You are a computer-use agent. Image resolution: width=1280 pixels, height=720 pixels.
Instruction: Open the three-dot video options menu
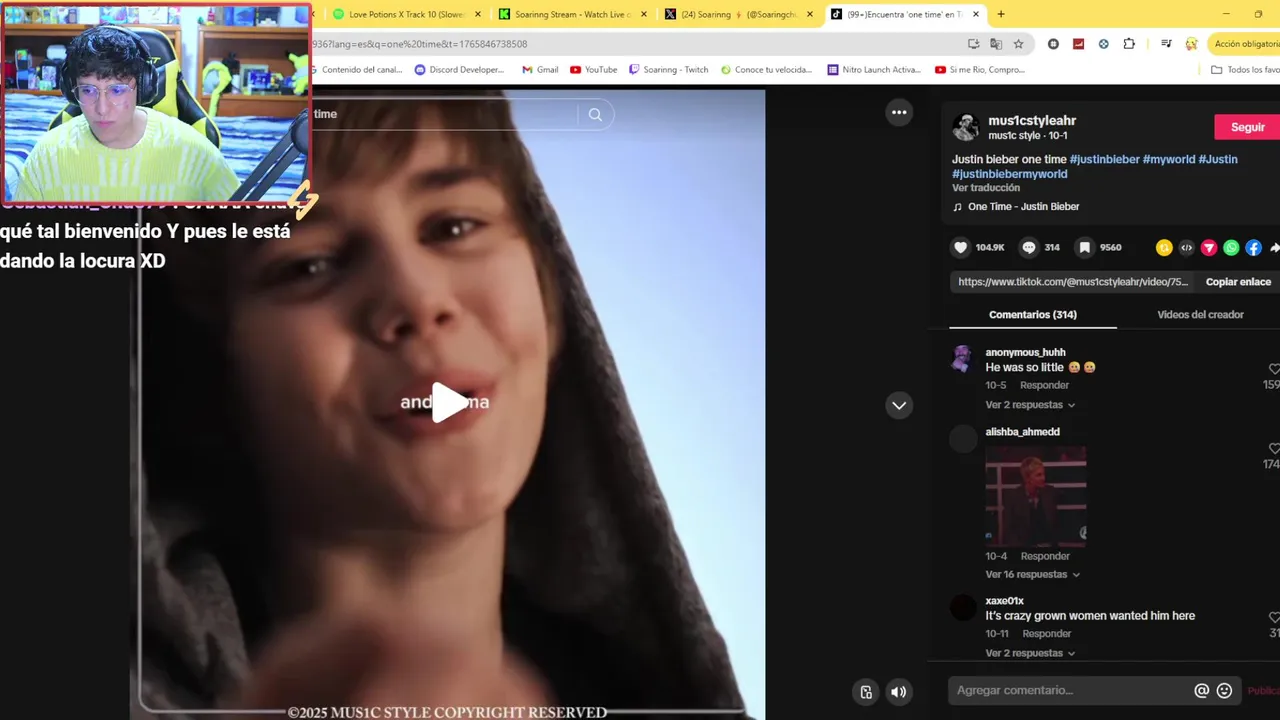899,112
